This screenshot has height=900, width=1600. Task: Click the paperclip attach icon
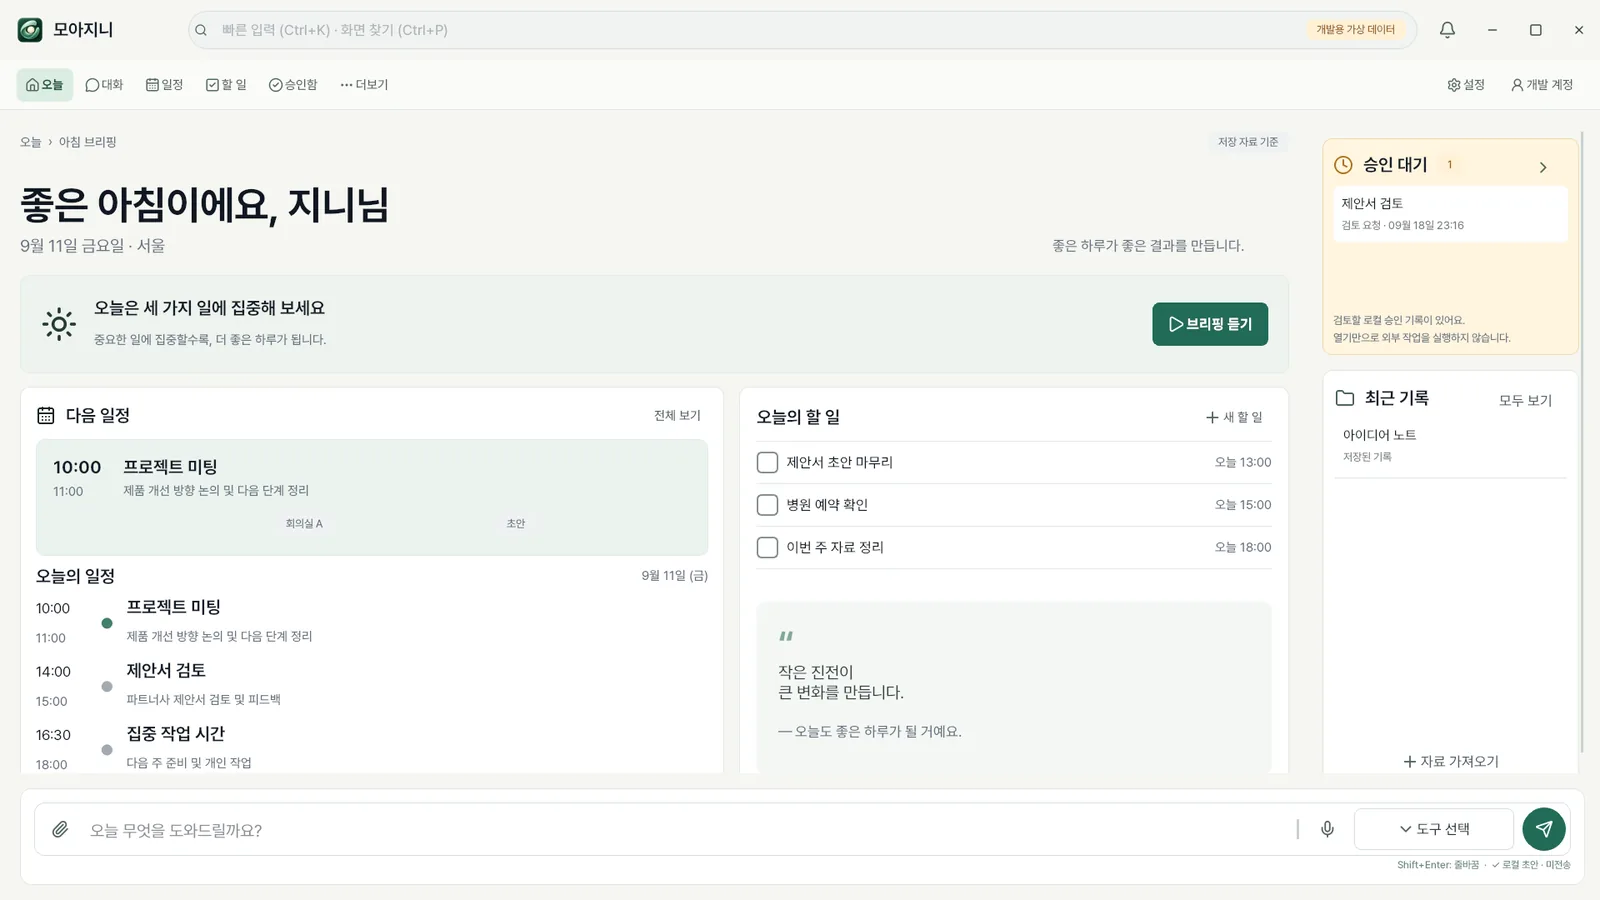(60, 830)
